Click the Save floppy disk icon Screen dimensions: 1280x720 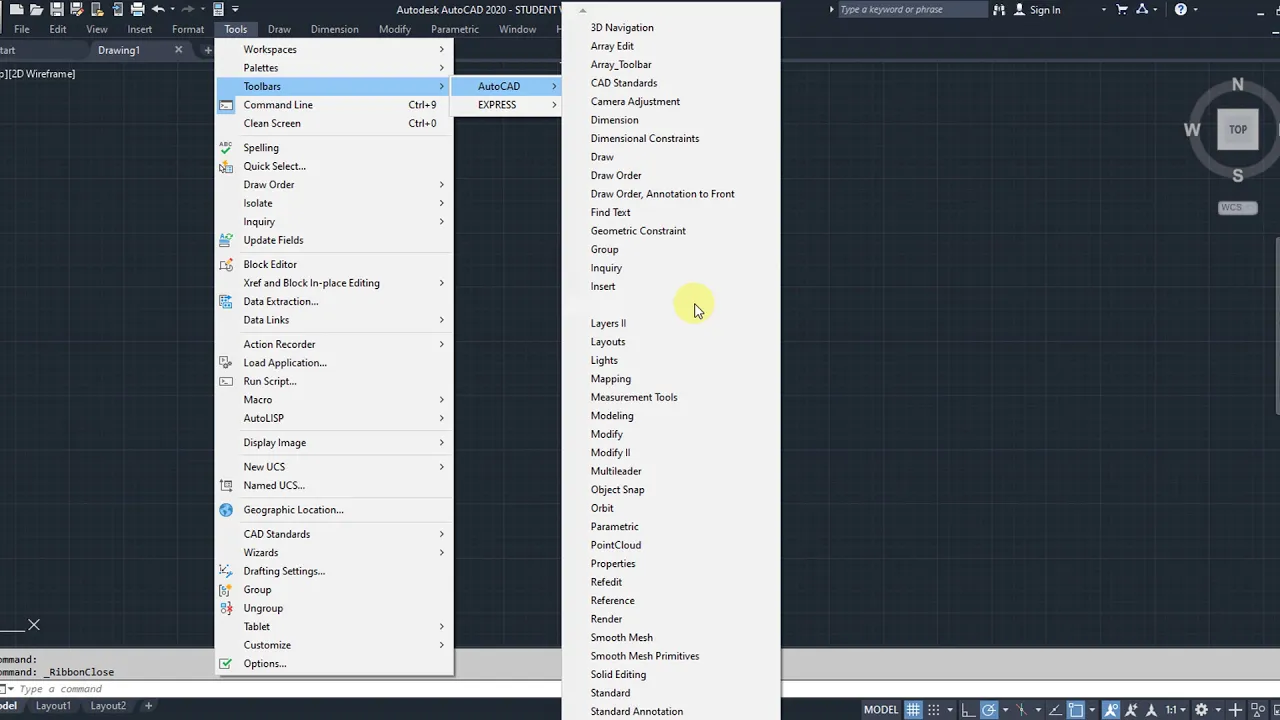(57, 9)
